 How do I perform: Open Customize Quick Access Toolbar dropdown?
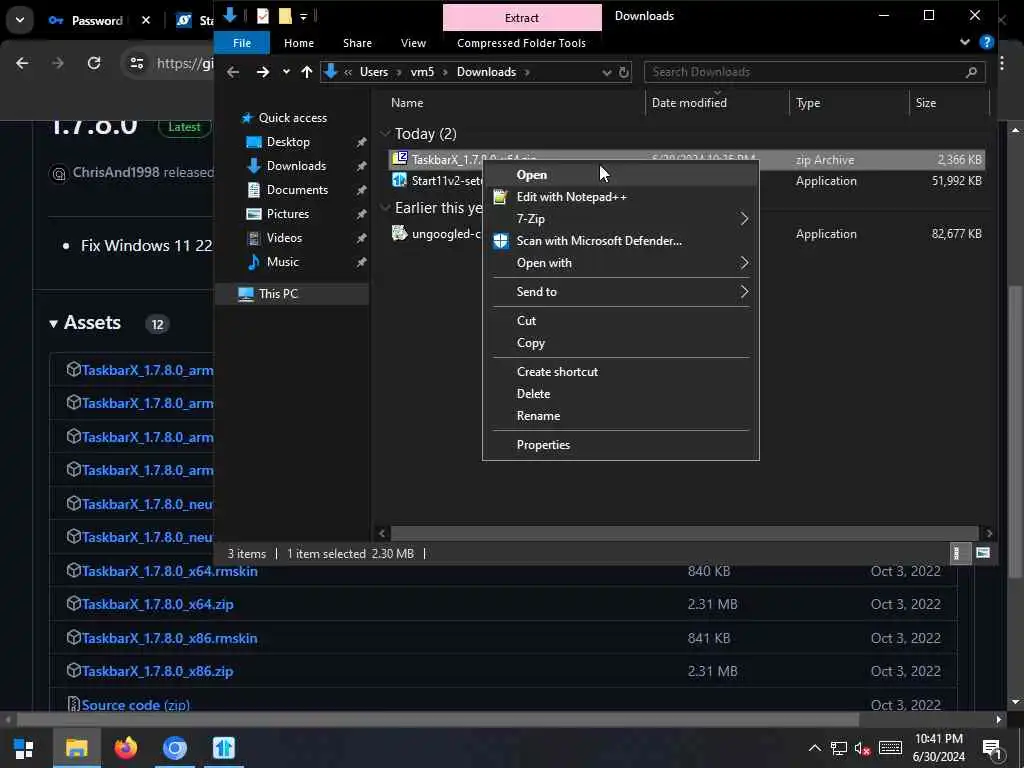[x=304, y=16]
